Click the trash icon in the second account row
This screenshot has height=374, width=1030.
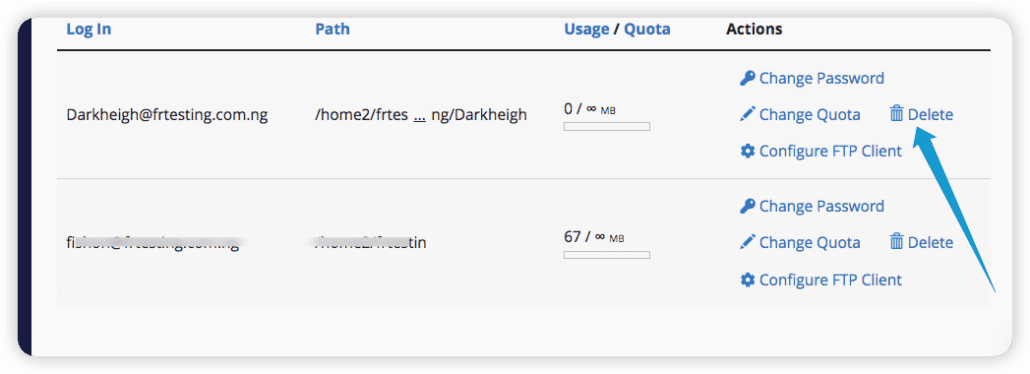[x=897, y=241]
